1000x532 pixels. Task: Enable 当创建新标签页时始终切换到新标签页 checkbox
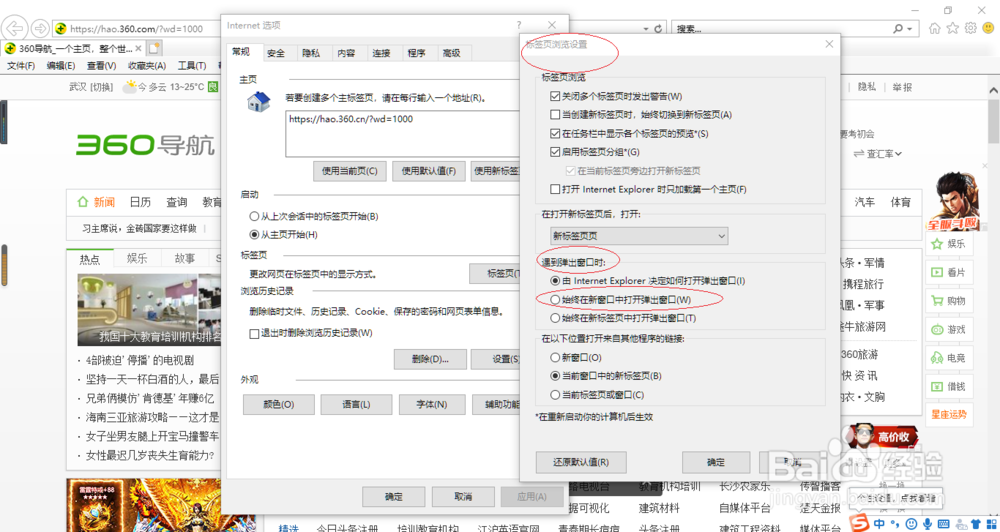(x=554, y=115)
